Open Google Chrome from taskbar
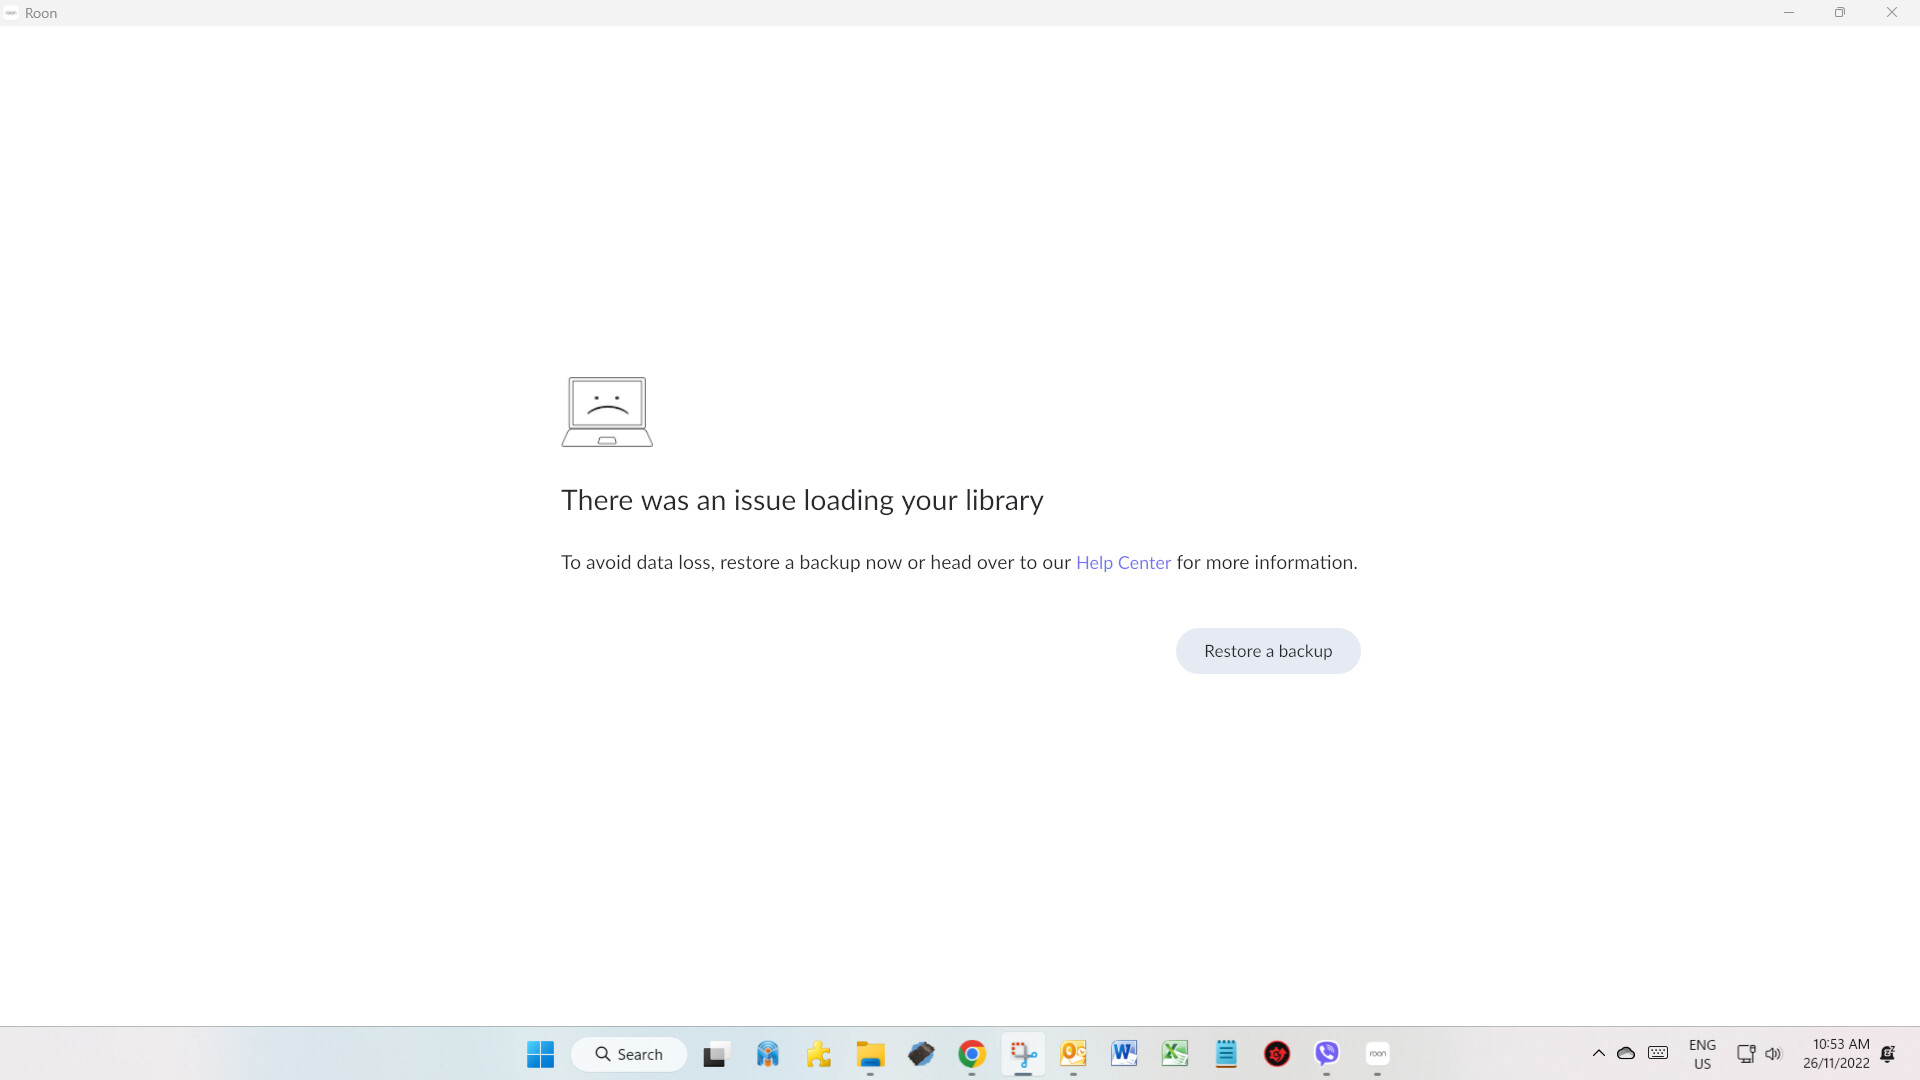 (971, 1054)
